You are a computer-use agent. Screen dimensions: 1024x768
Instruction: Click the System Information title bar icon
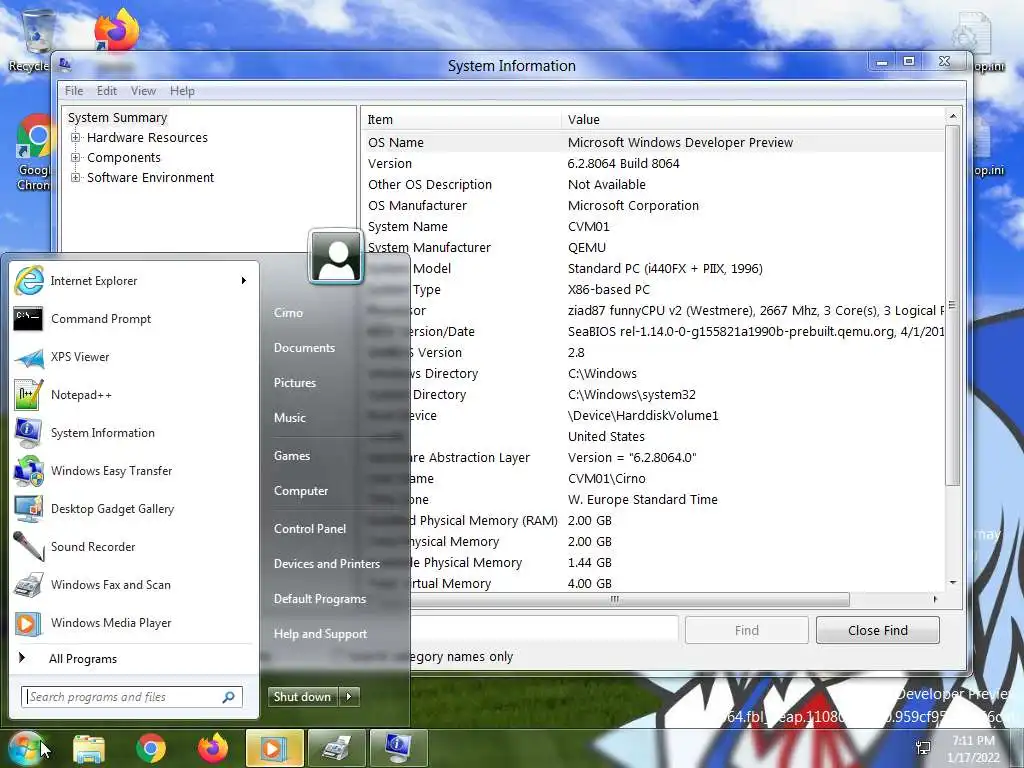(65, 64)
